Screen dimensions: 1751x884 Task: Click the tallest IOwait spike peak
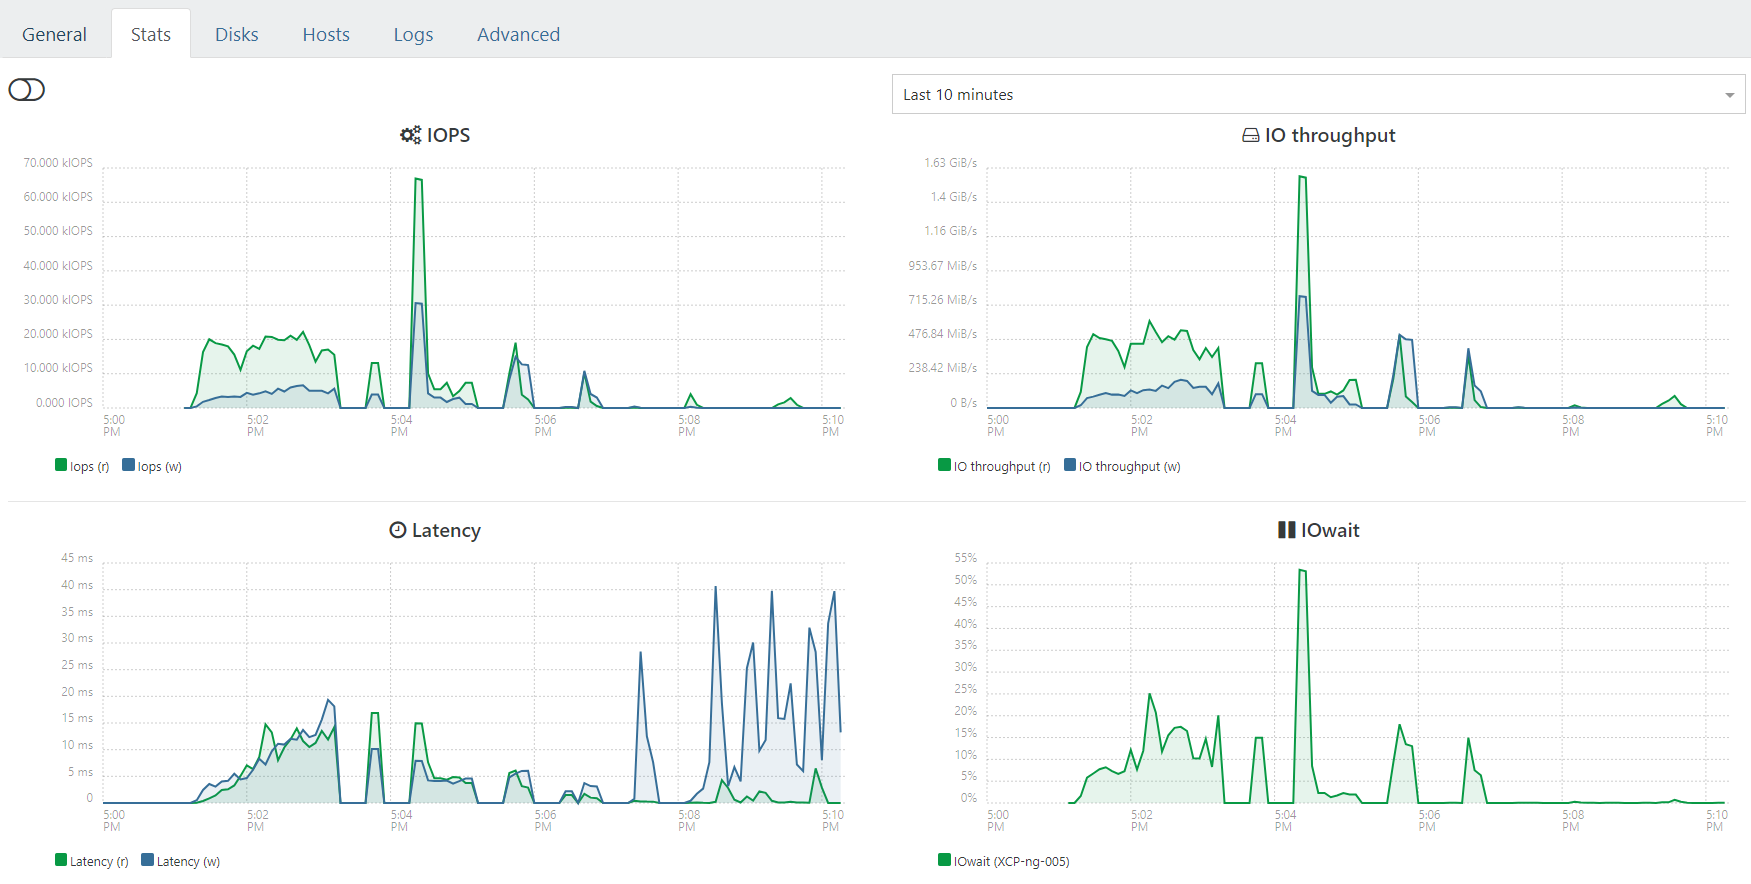tap(1302, 570)
